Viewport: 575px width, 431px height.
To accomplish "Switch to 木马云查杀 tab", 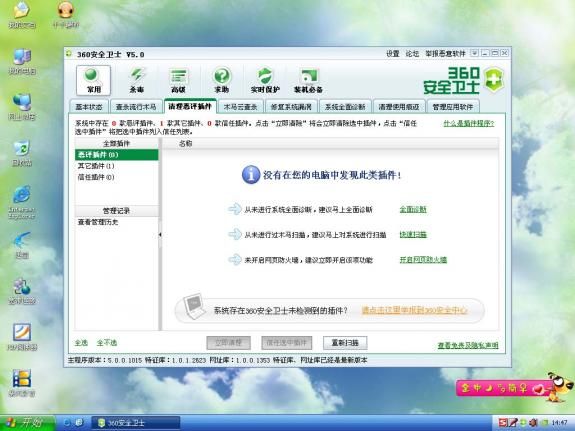I will [241, 107].
